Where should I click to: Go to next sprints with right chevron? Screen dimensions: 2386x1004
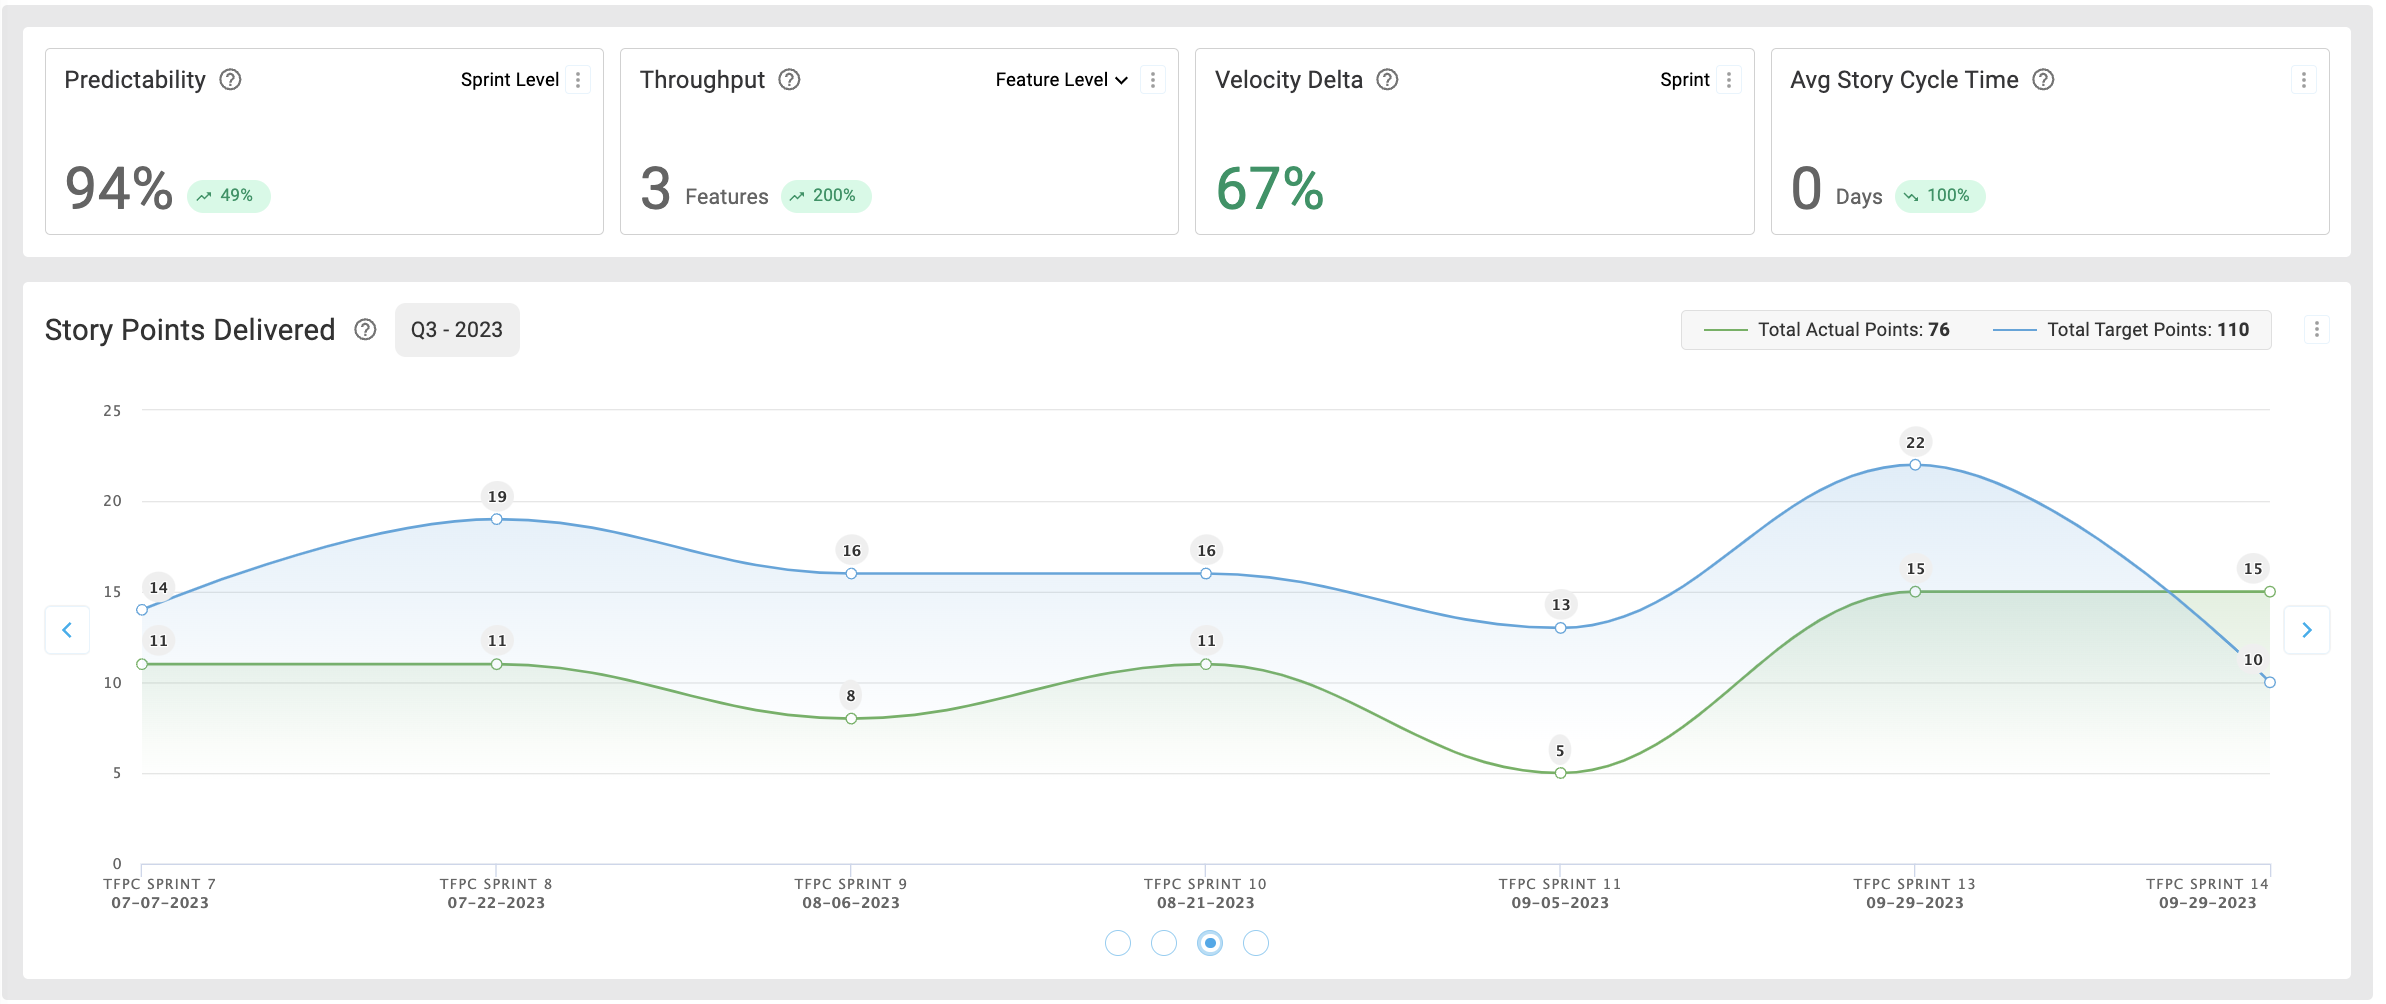click(x=2307, y=630)
